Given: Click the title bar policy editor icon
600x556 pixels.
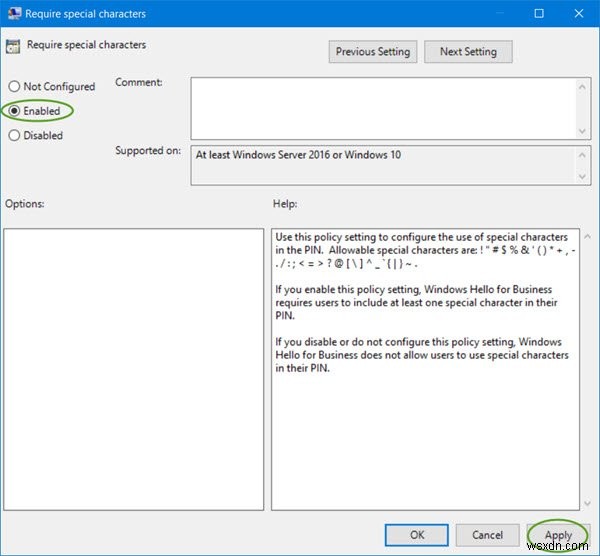Looking at the screenshot, I should (x=15, y=13).
